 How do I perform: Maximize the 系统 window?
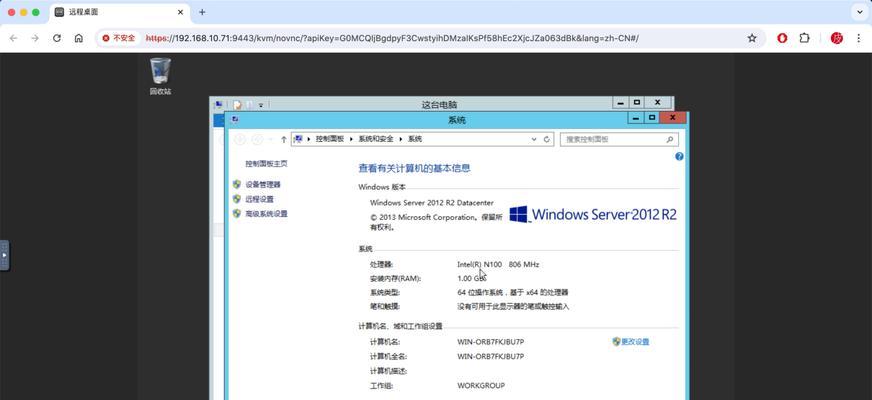(x=652, y=118)
